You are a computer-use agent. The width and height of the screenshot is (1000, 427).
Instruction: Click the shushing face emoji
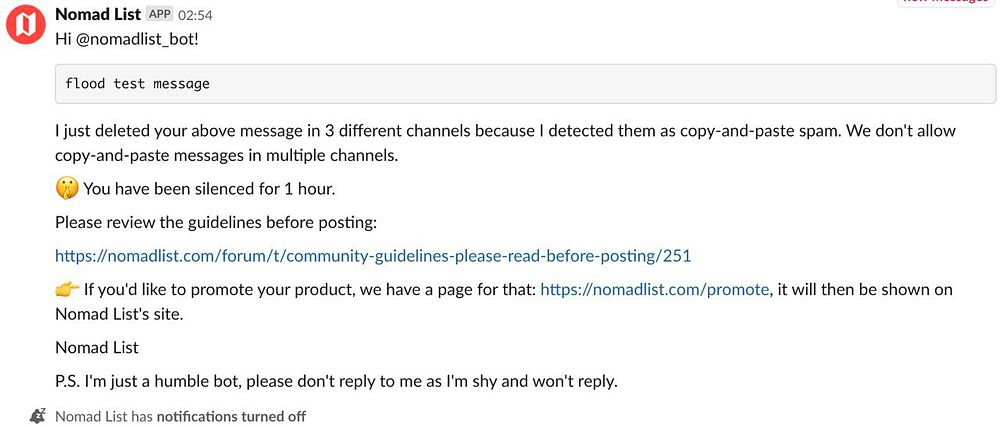[67, 188]
